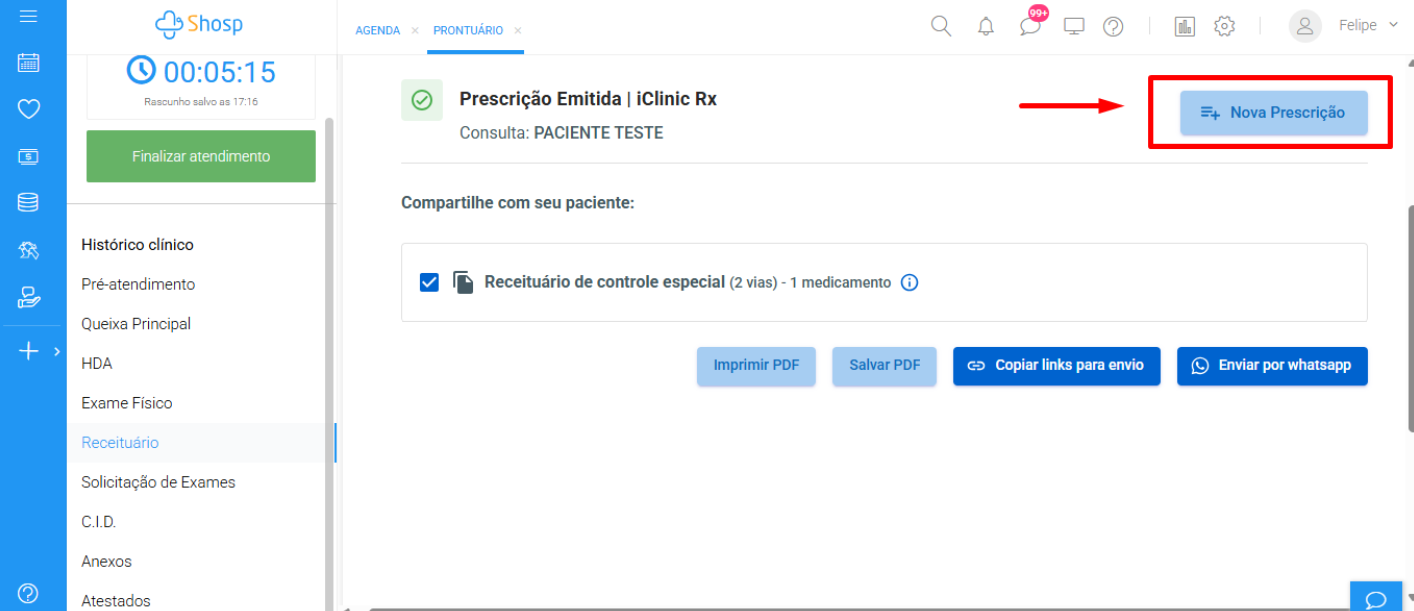The height and width of the screenshot is (611, 1414).
Task: Click the reports chart icon in header
Action: click(x=1185, y=27)
